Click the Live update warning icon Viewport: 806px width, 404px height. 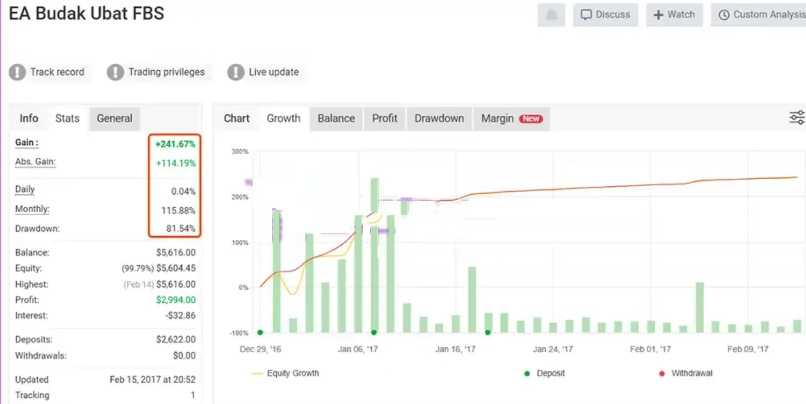pyautogui.click(x=236, y=72)
